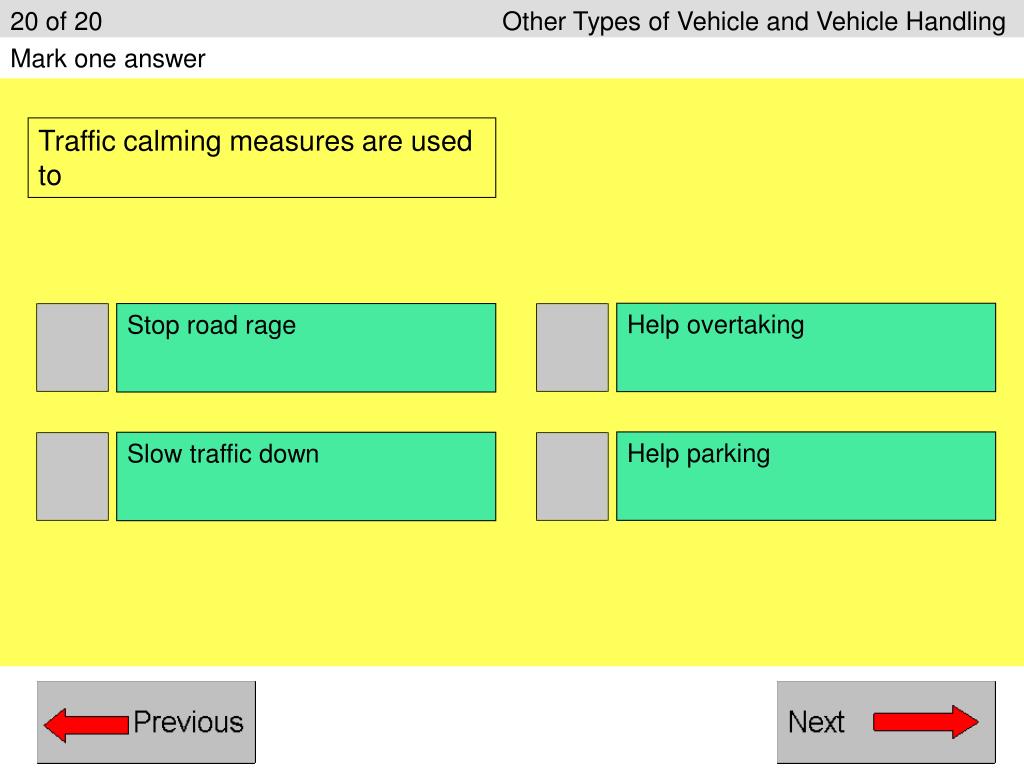The image size is (1024, 768).
Task: Click the Other Types of Vehicle heading
Action: point(754,22)
